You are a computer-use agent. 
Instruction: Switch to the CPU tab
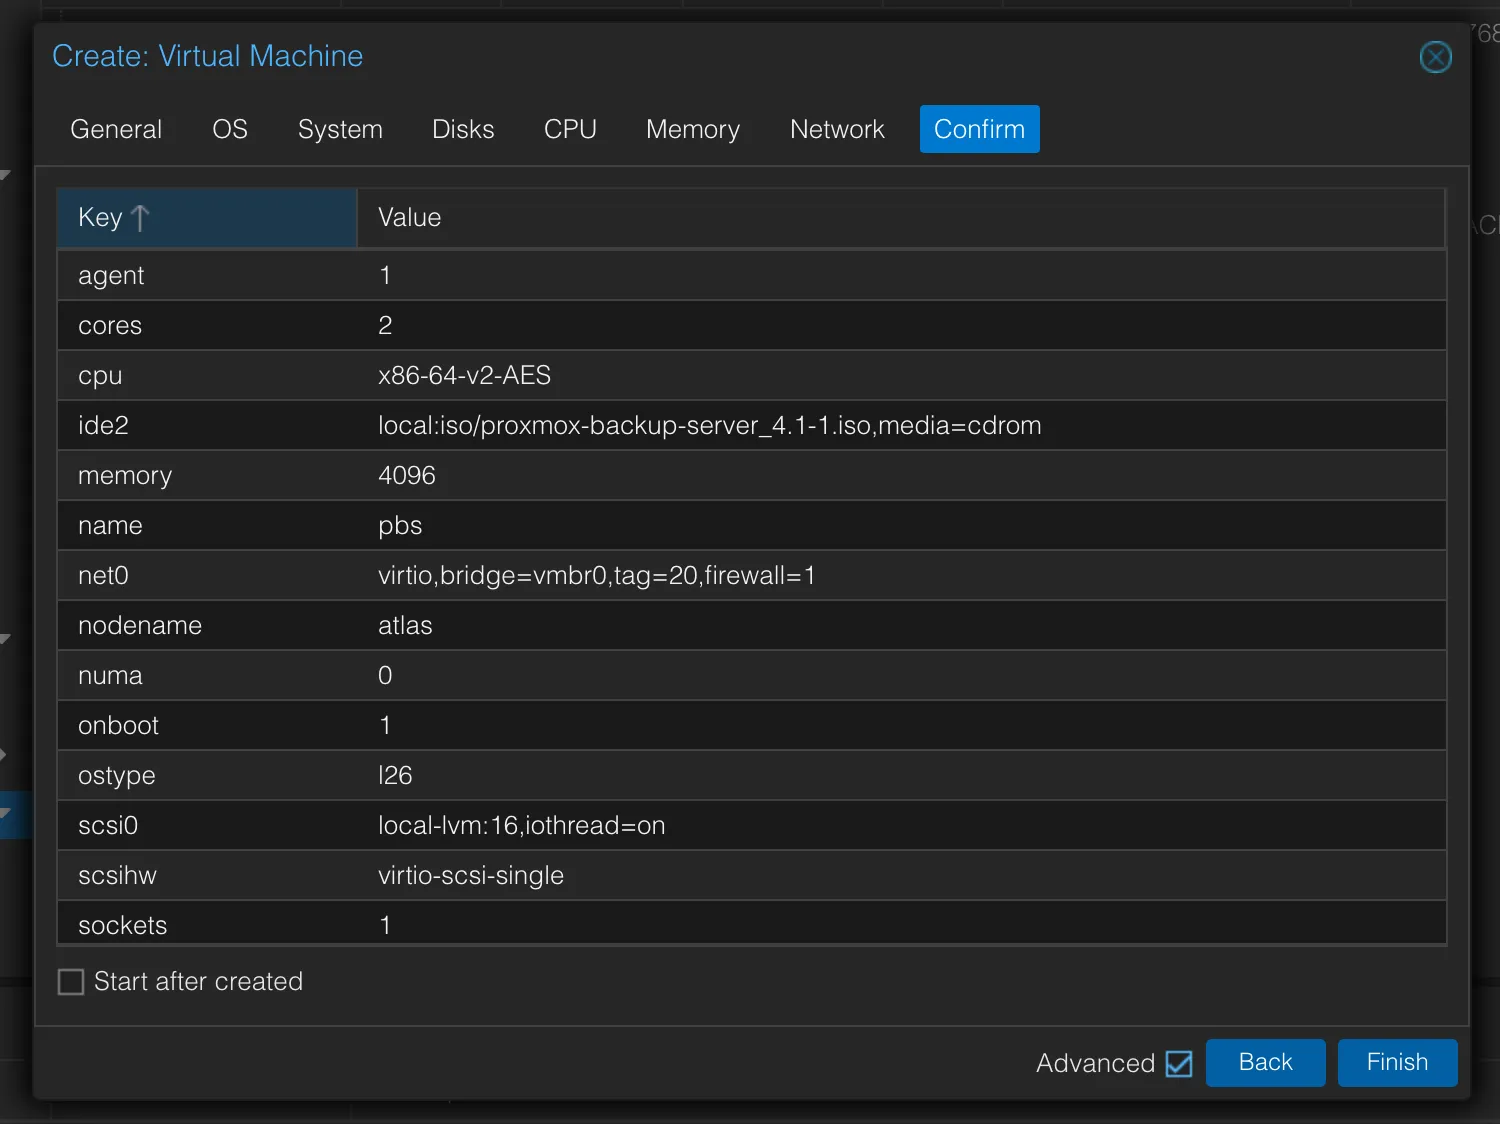tap(570, 129)
